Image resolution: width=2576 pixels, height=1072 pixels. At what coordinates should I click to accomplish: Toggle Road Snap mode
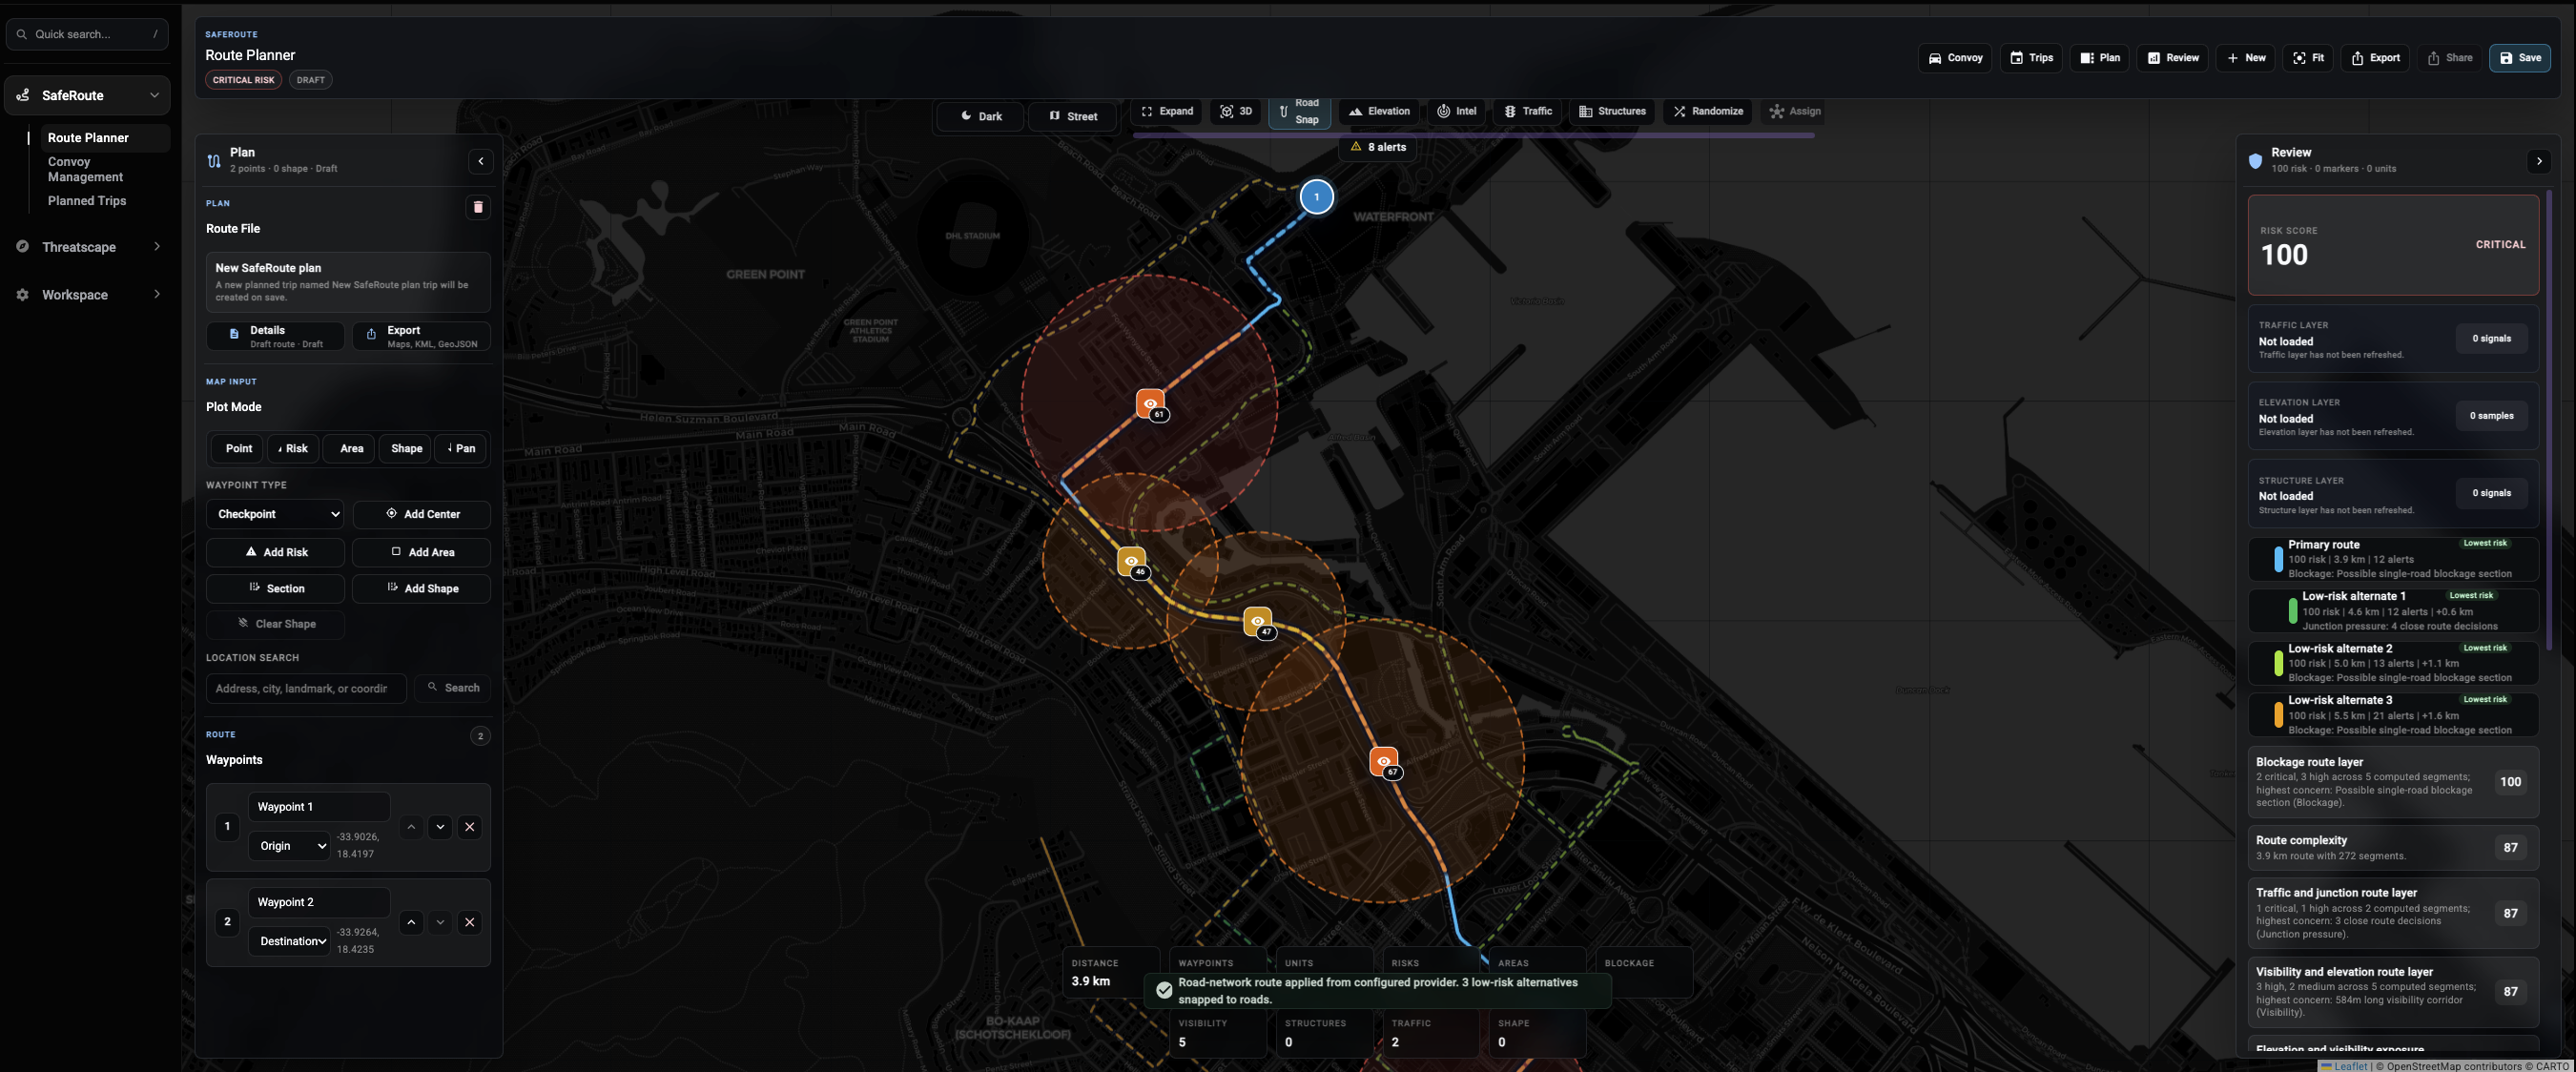click(1299, 111)
